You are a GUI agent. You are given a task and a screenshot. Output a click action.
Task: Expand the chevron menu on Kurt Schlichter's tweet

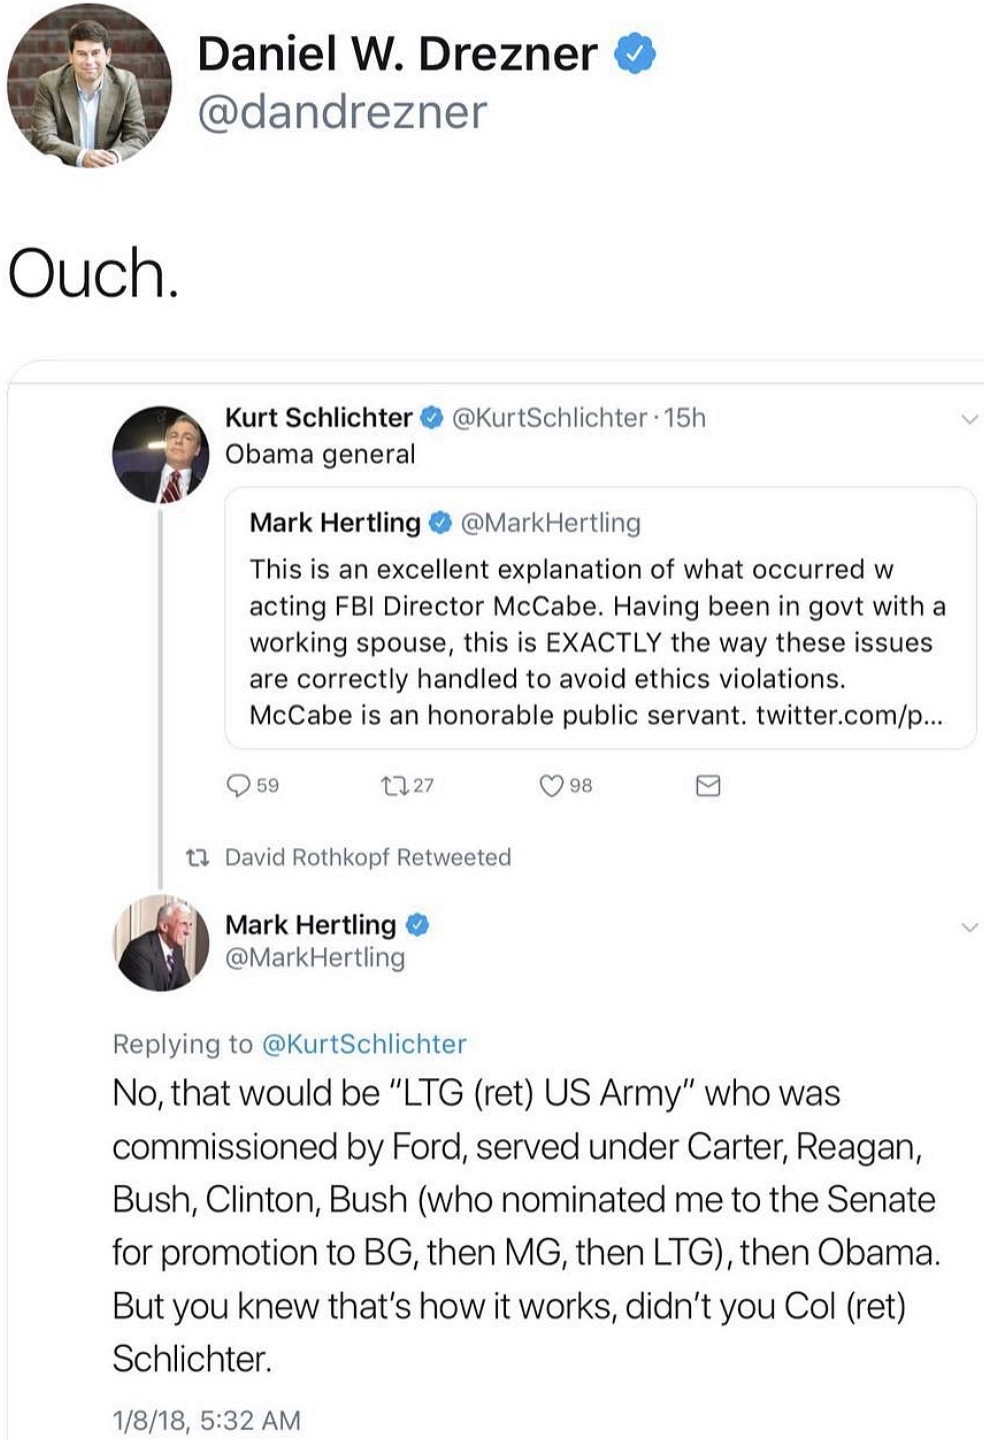(968, 420)
